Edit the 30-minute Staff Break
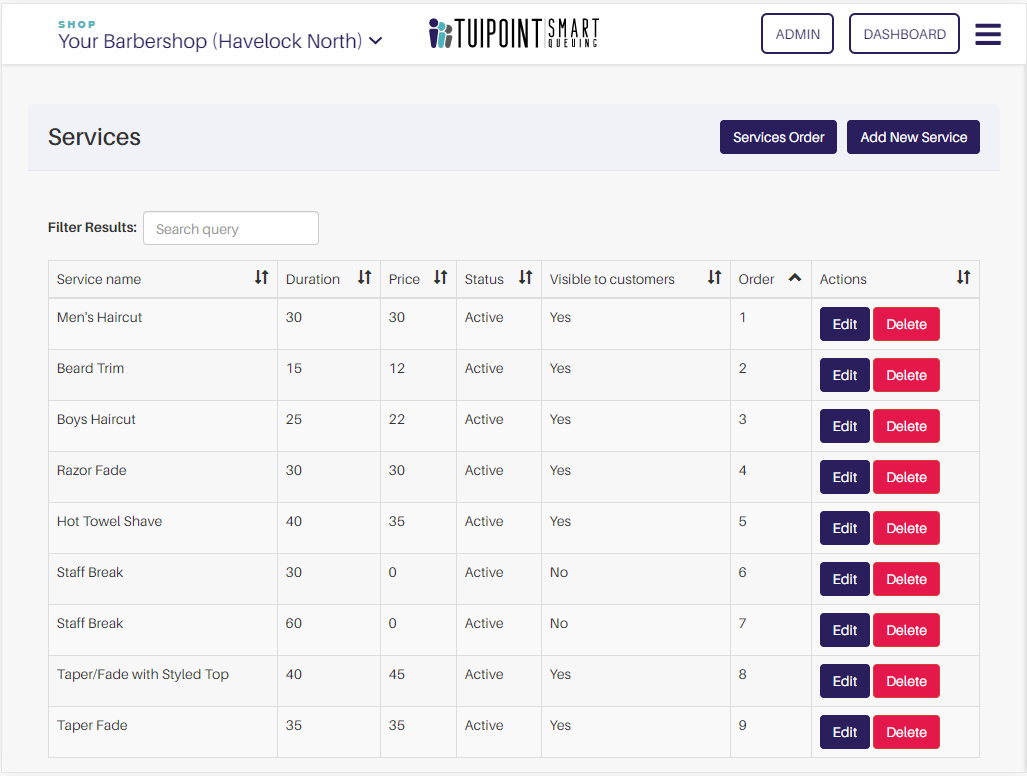This screenshot has height=776, width=1027. point(844,580)
